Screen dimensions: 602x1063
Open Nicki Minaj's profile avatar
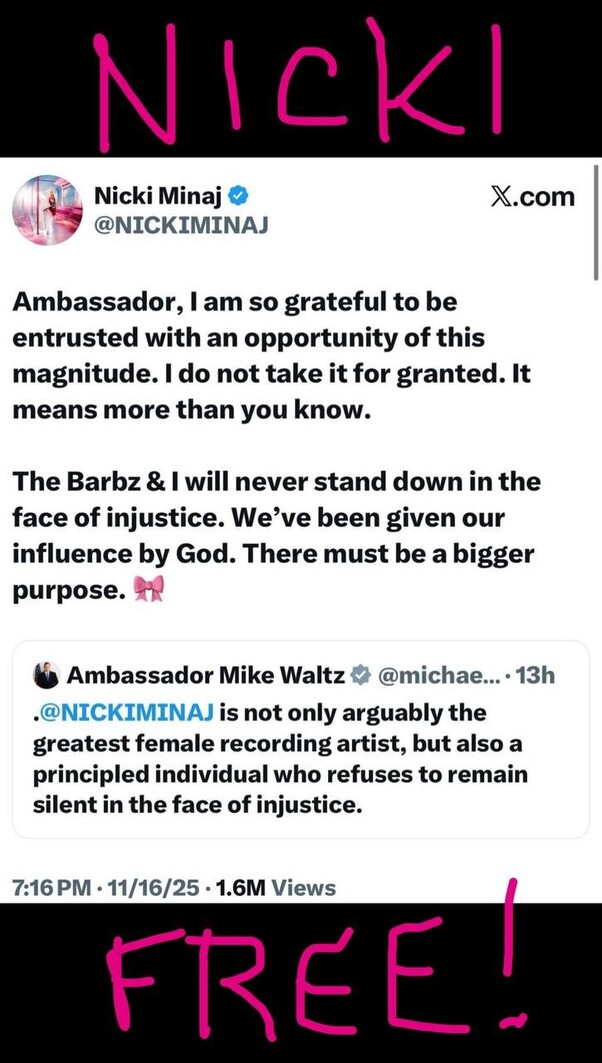pyautogui.click(x=46, y=210)
